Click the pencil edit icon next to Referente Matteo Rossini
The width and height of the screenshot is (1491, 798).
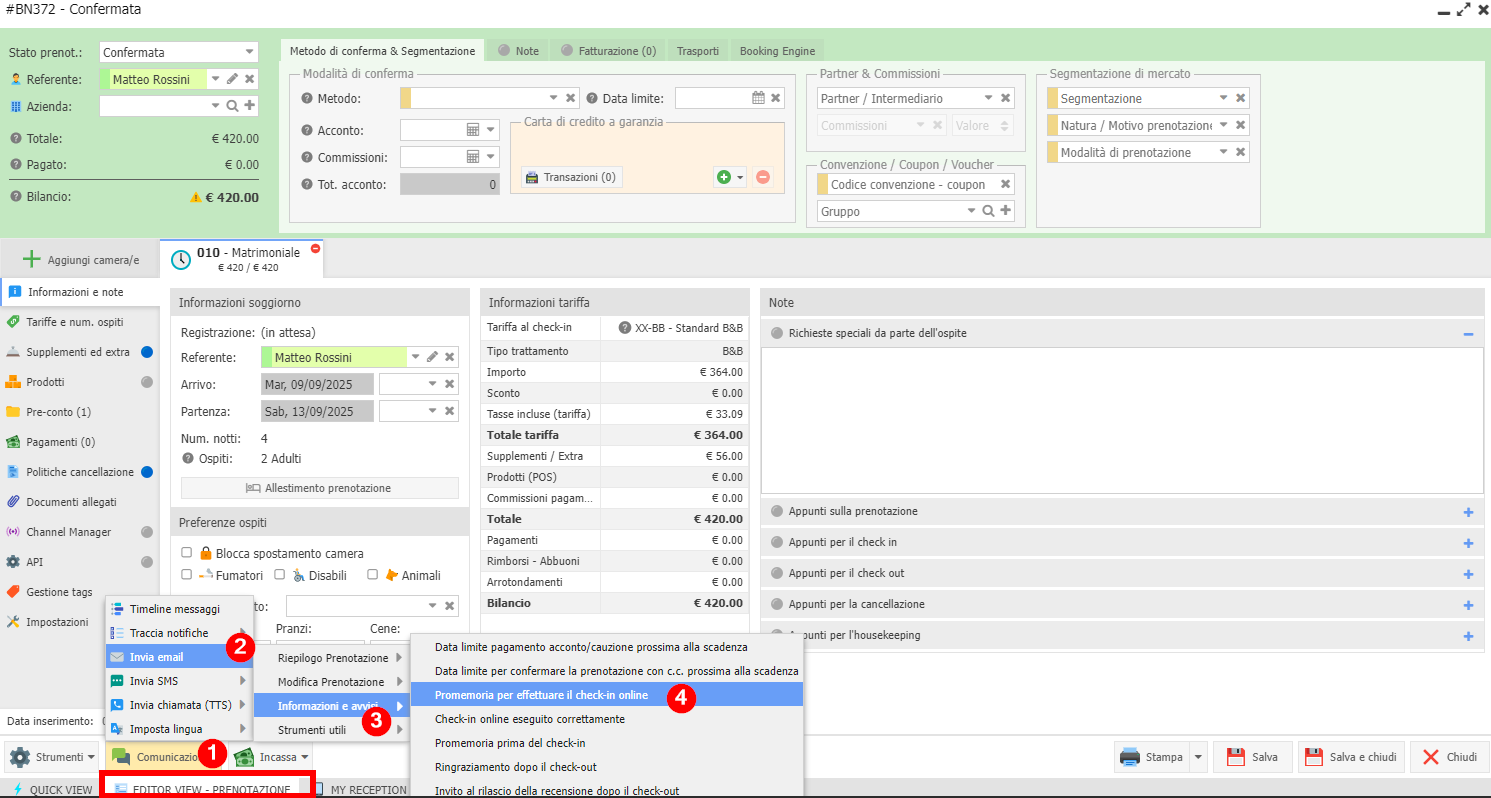(232, 79)
